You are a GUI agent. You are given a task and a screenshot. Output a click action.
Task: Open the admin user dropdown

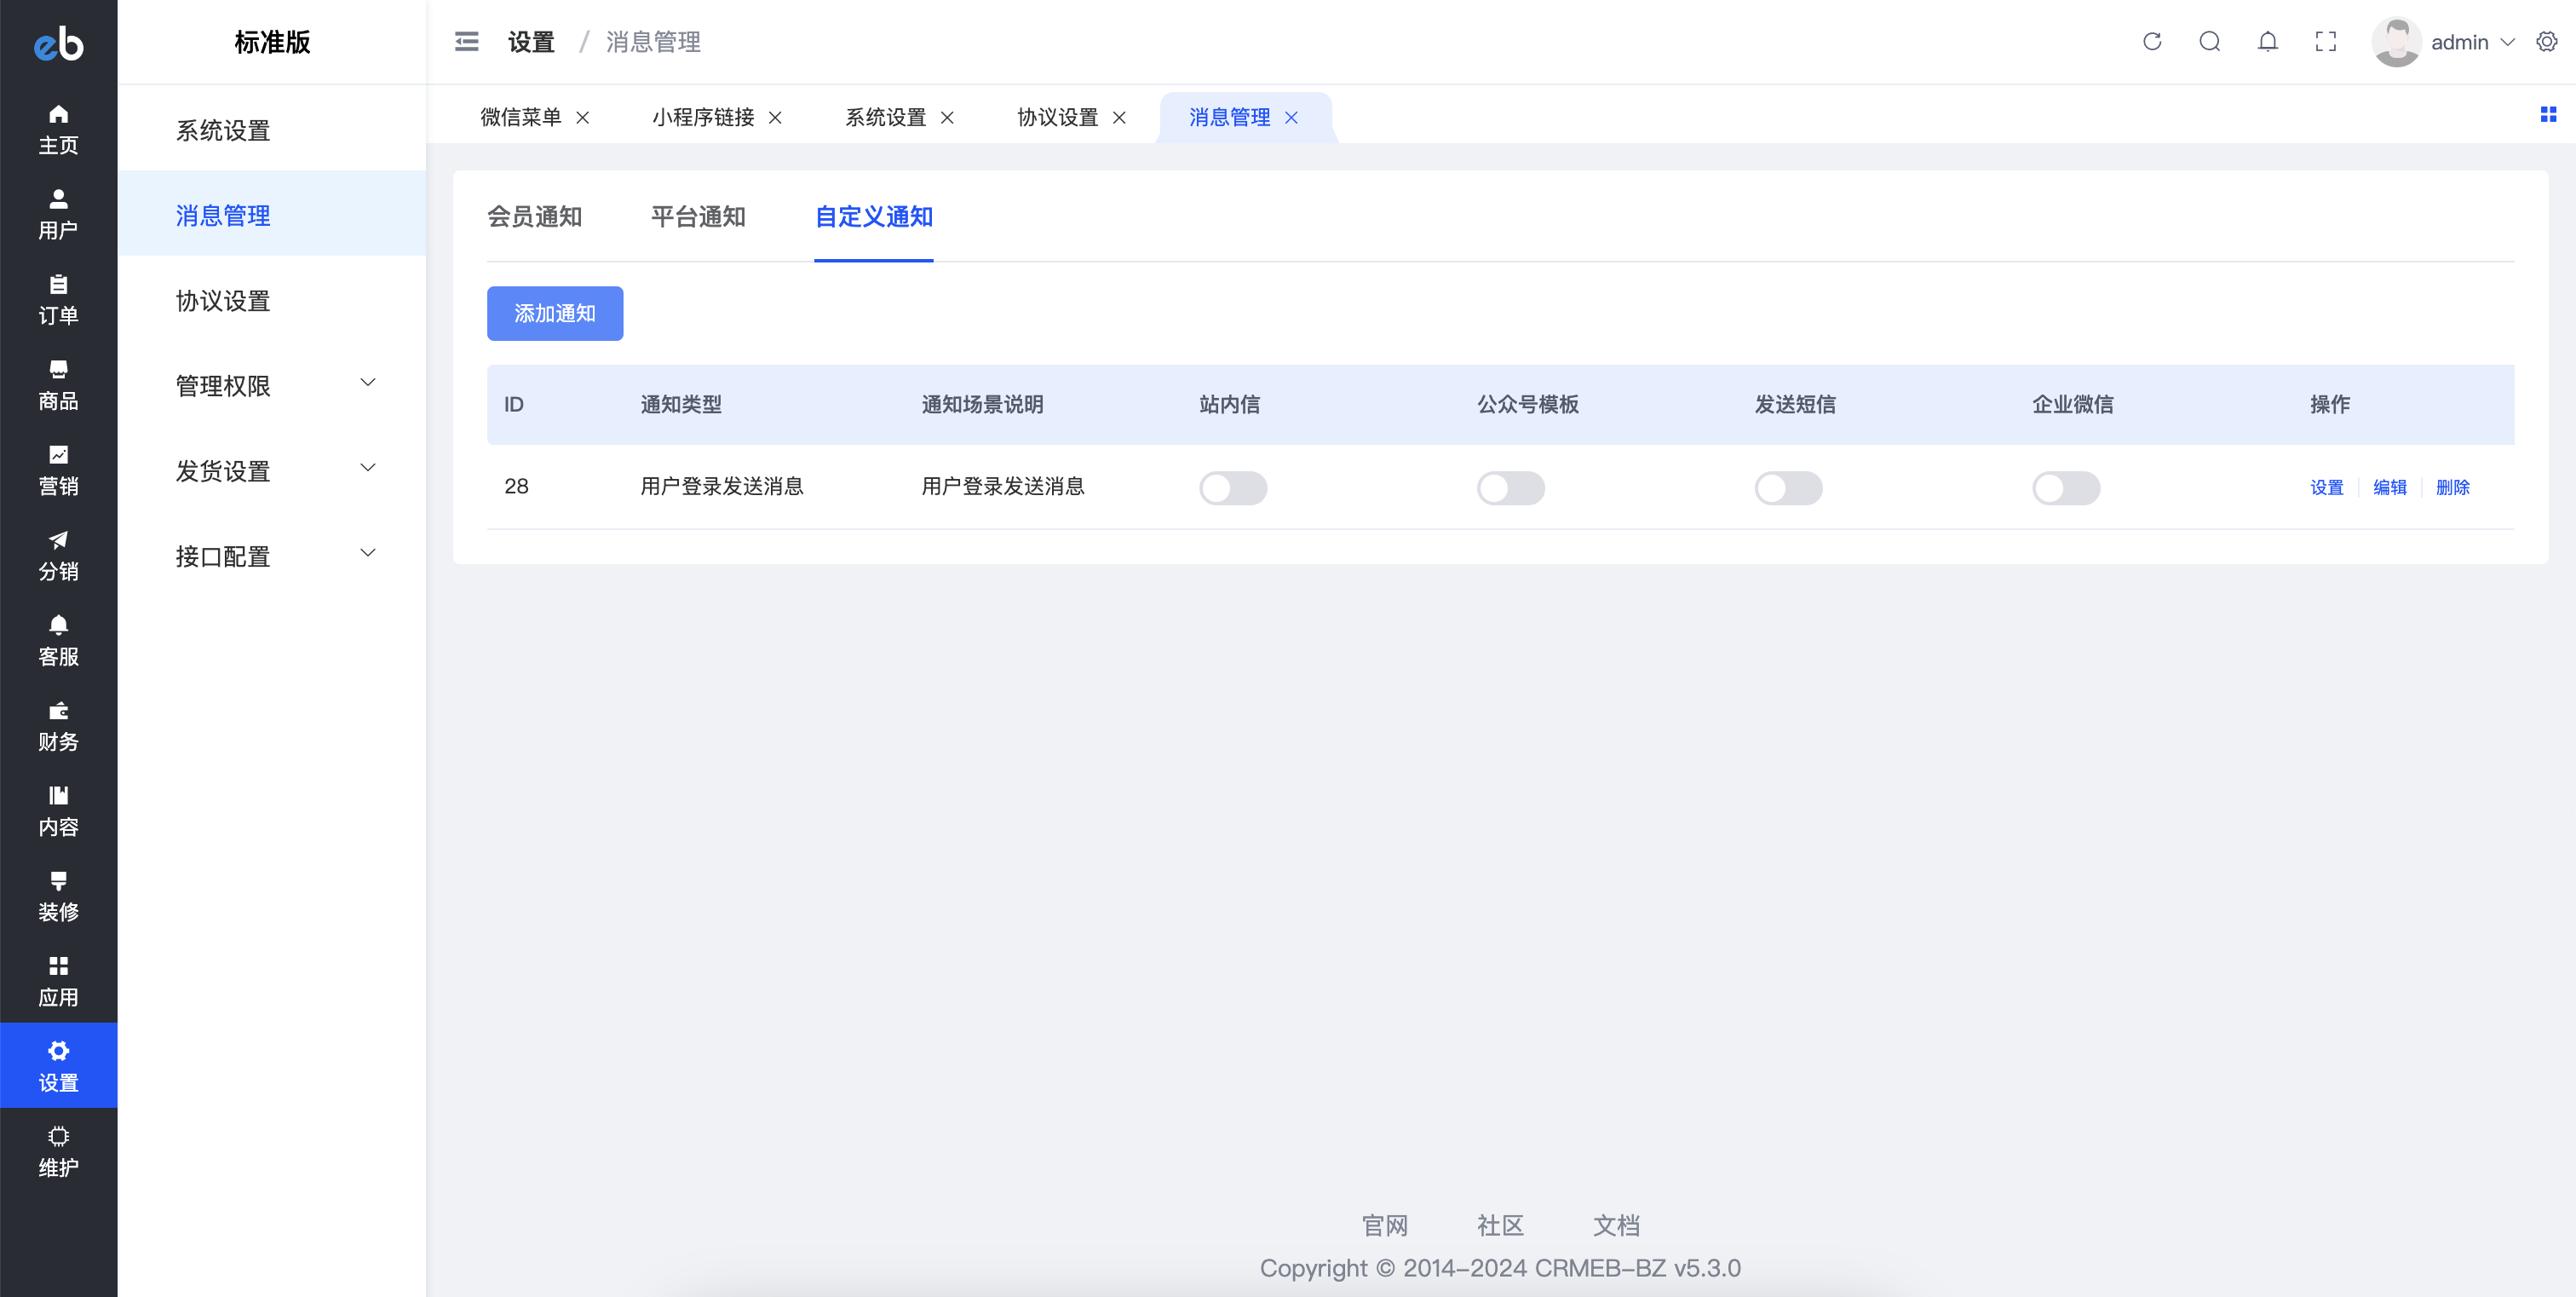[x=2472, y=42]
